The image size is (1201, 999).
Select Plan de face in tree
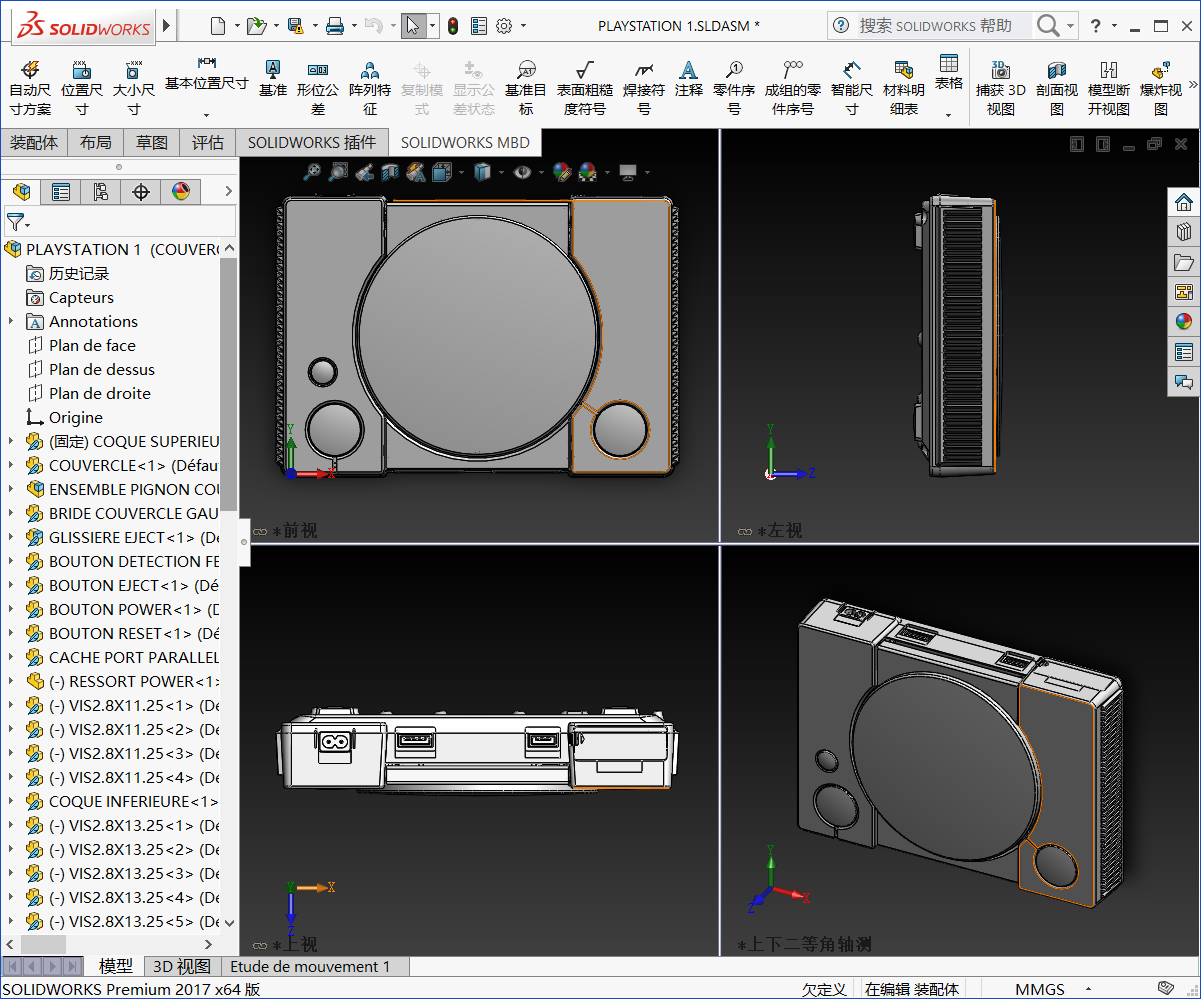click(x=92, y=345)
